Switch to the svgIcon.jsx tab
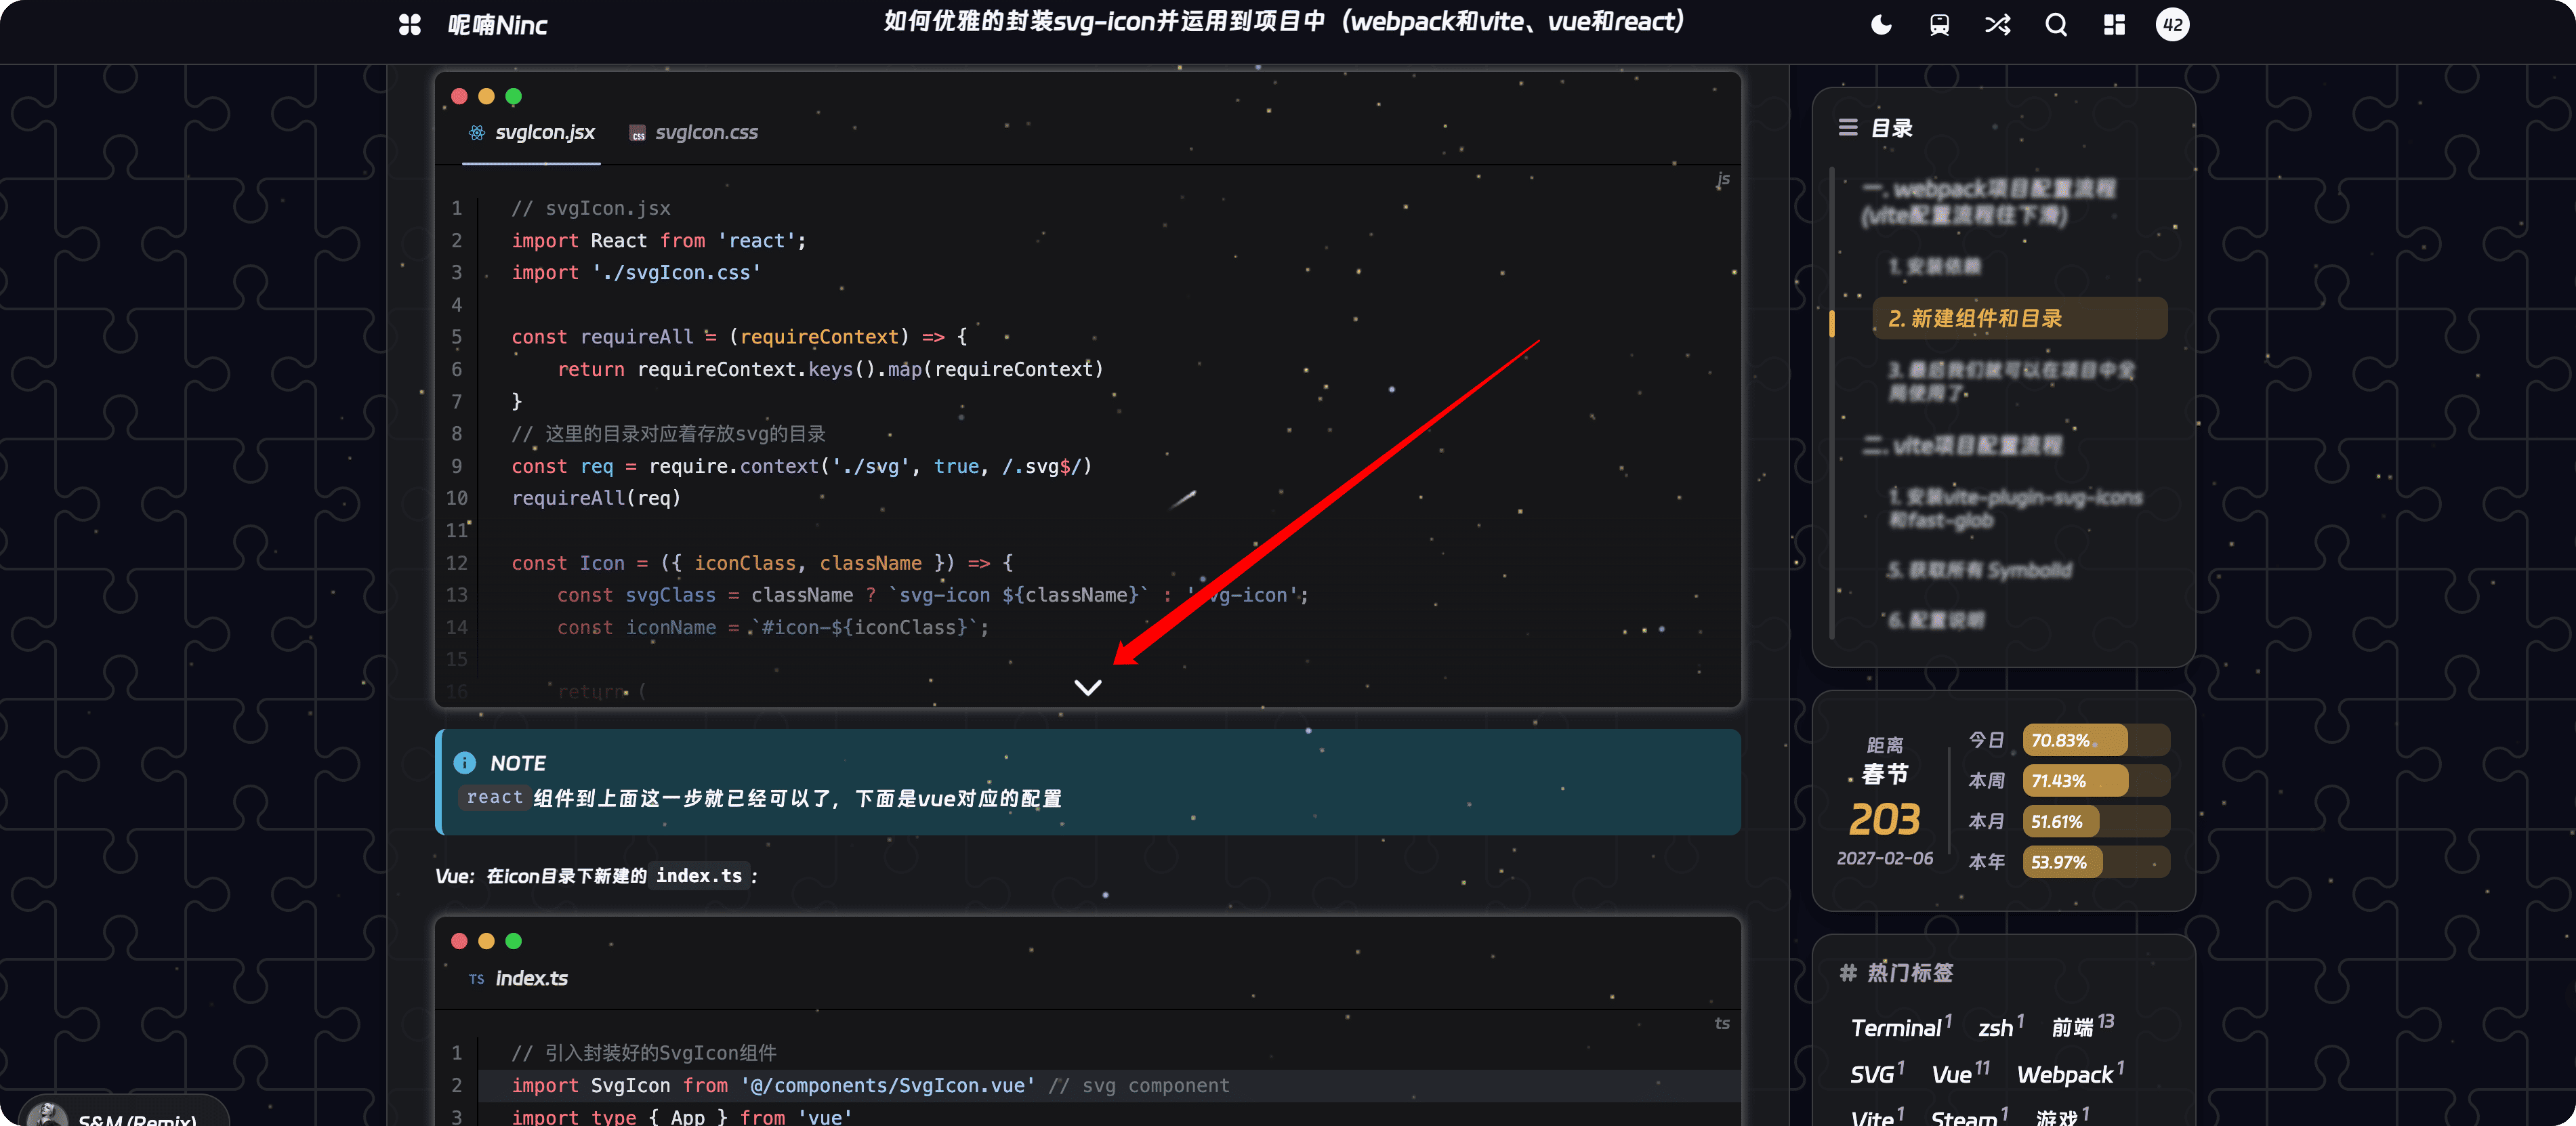This screenshot has width=2576, height=1126. (531, 132)
